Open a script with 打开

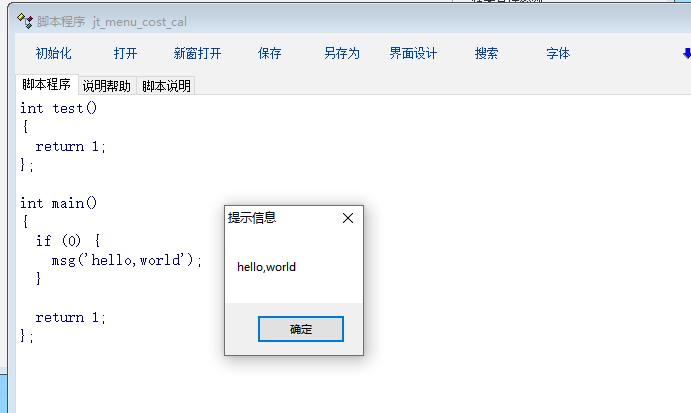click(125, 54)
